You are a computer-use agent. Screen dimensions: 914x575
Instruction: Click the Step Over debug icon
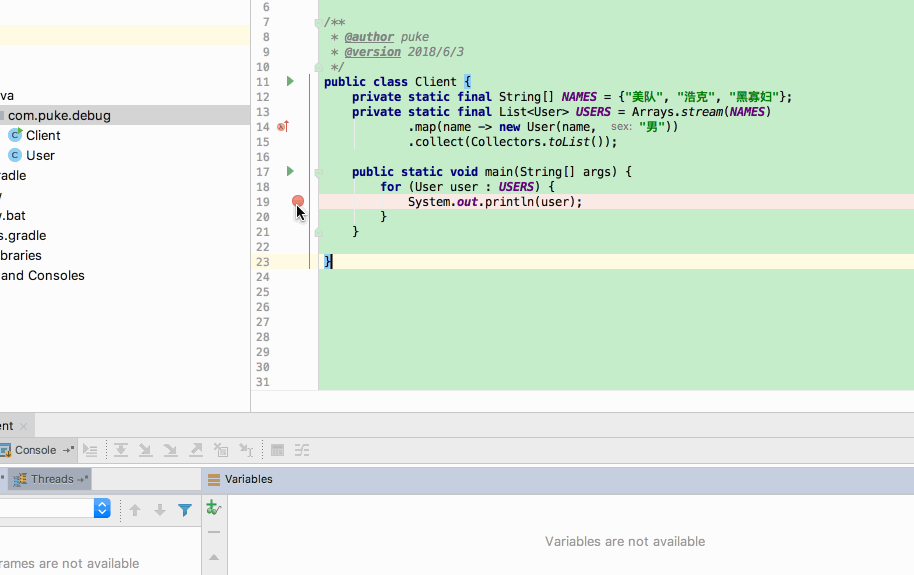121,450
